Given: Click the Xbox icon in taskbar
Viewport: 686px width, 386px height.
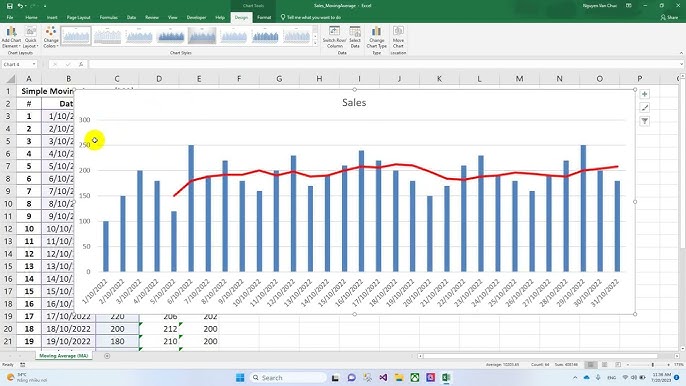Looking at the screenshot, I should coord(415,377).
